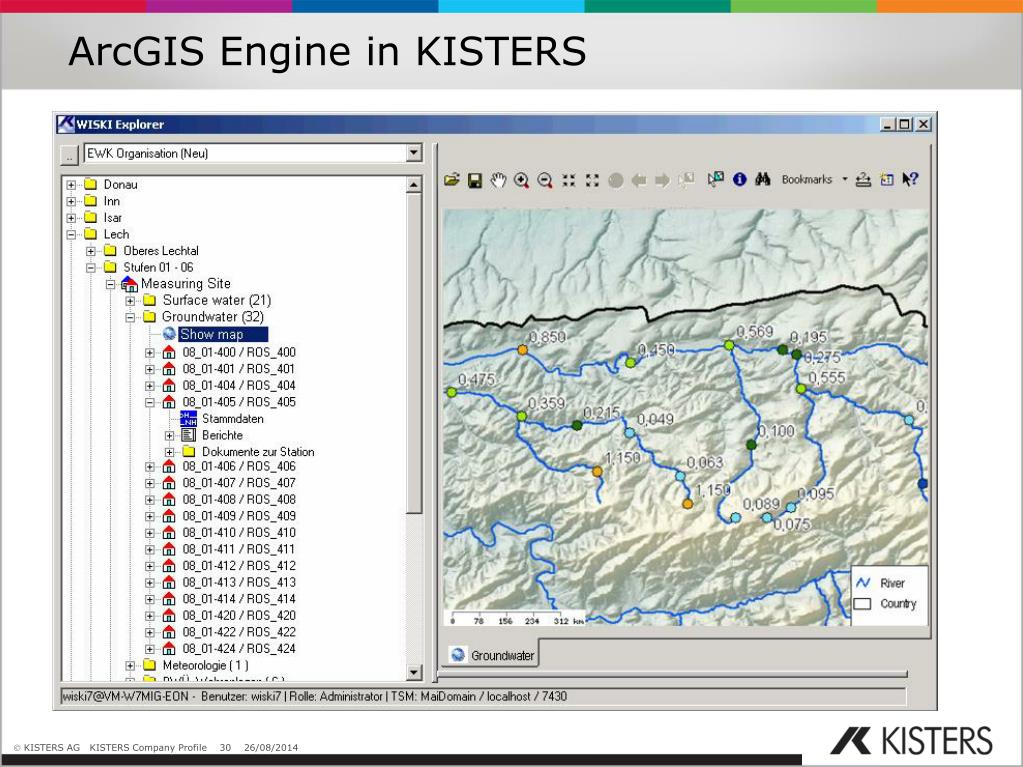Click the What's This help pointer icon
Screen dimensions: 1023x767
tap(910, 179)
